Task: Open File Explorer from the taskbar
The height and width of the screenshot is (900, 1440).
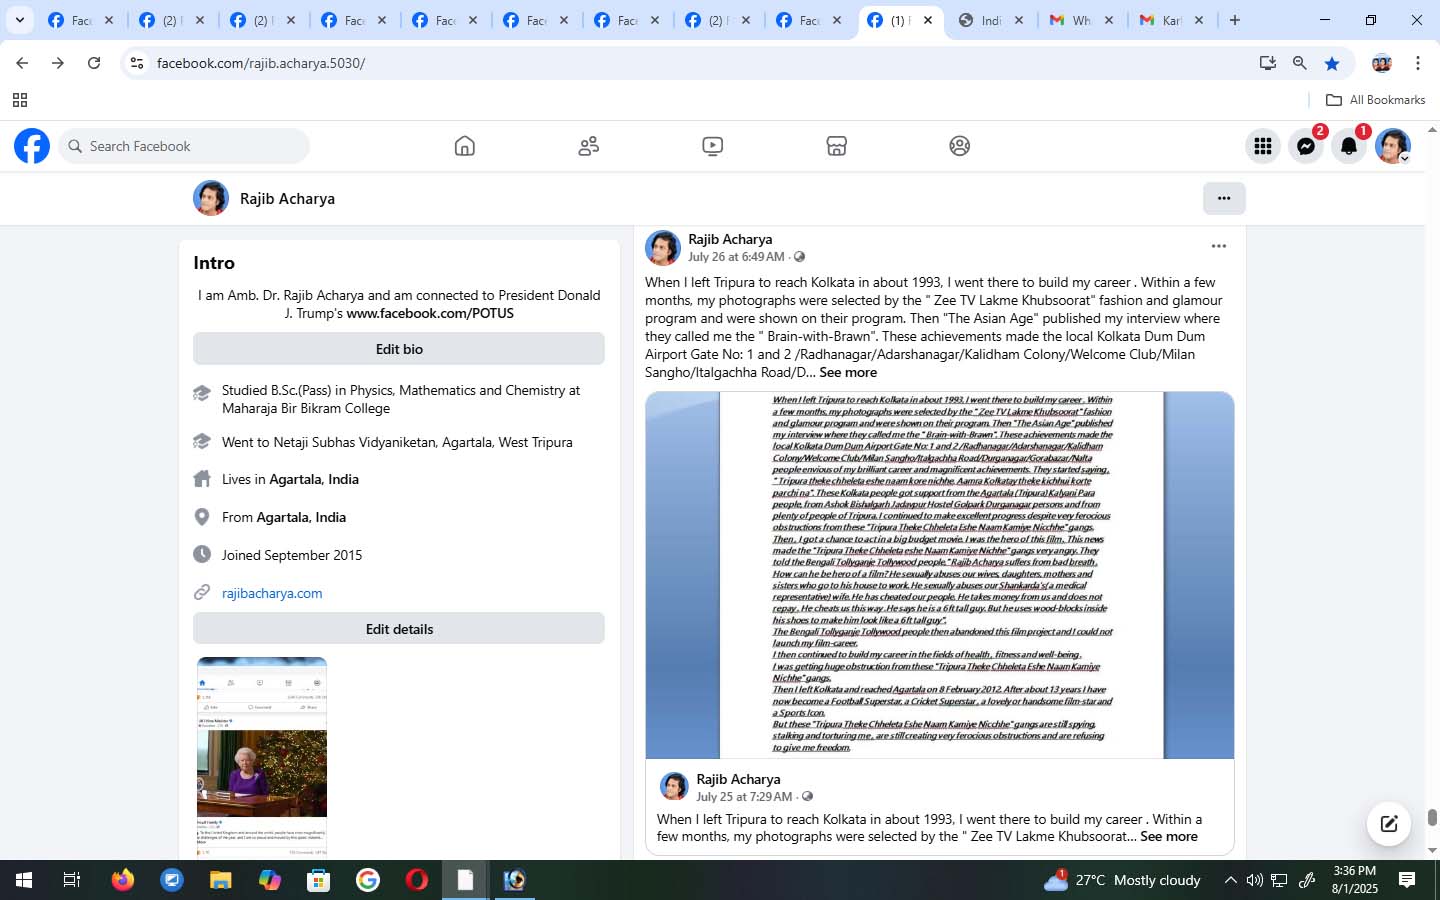Action: coord(221,880)
